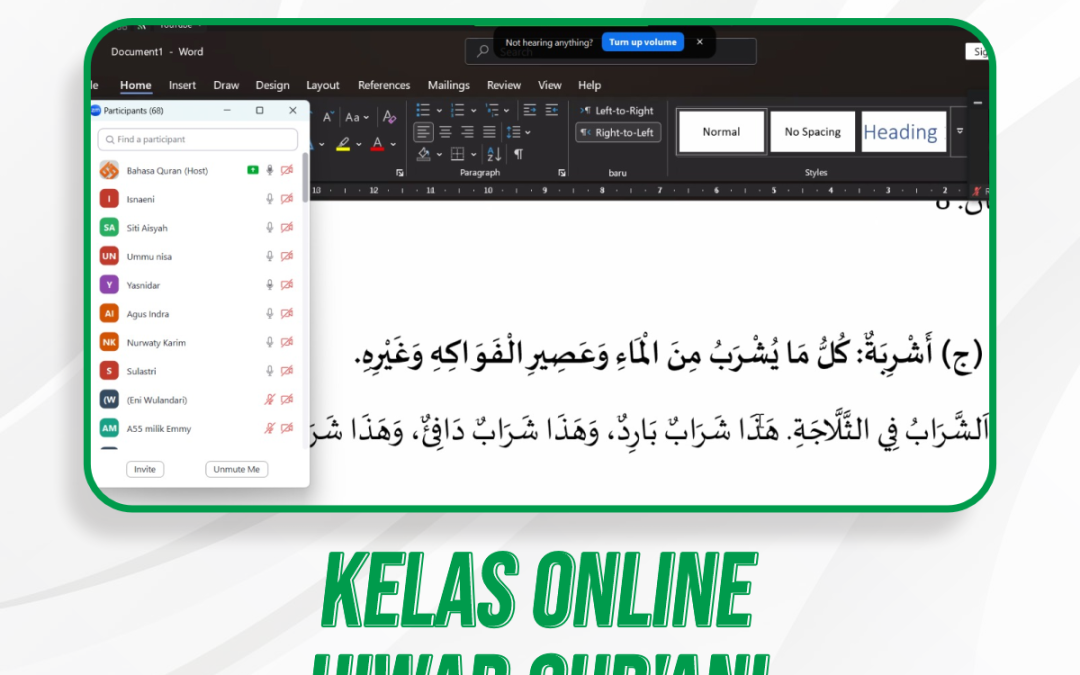This screenshot has width=1080, height=675.
Task: Align the paragraph to the right
Action: 467,132
